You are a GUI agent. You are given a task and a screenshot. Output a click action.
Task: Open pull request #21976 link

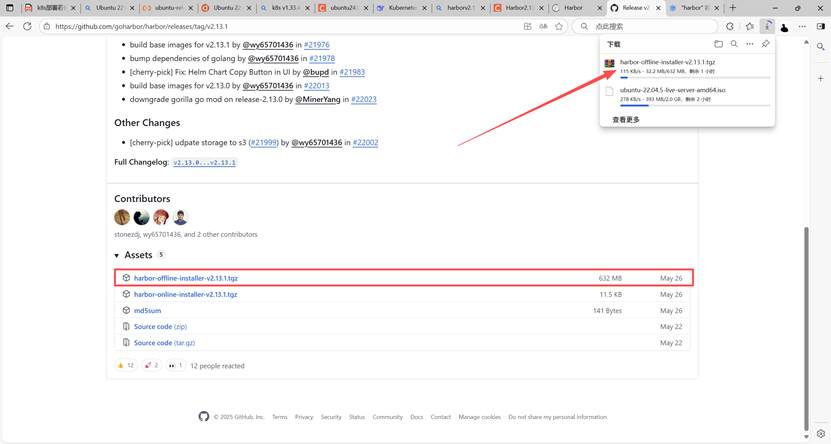pyautogui.click(x=317, y=45)
